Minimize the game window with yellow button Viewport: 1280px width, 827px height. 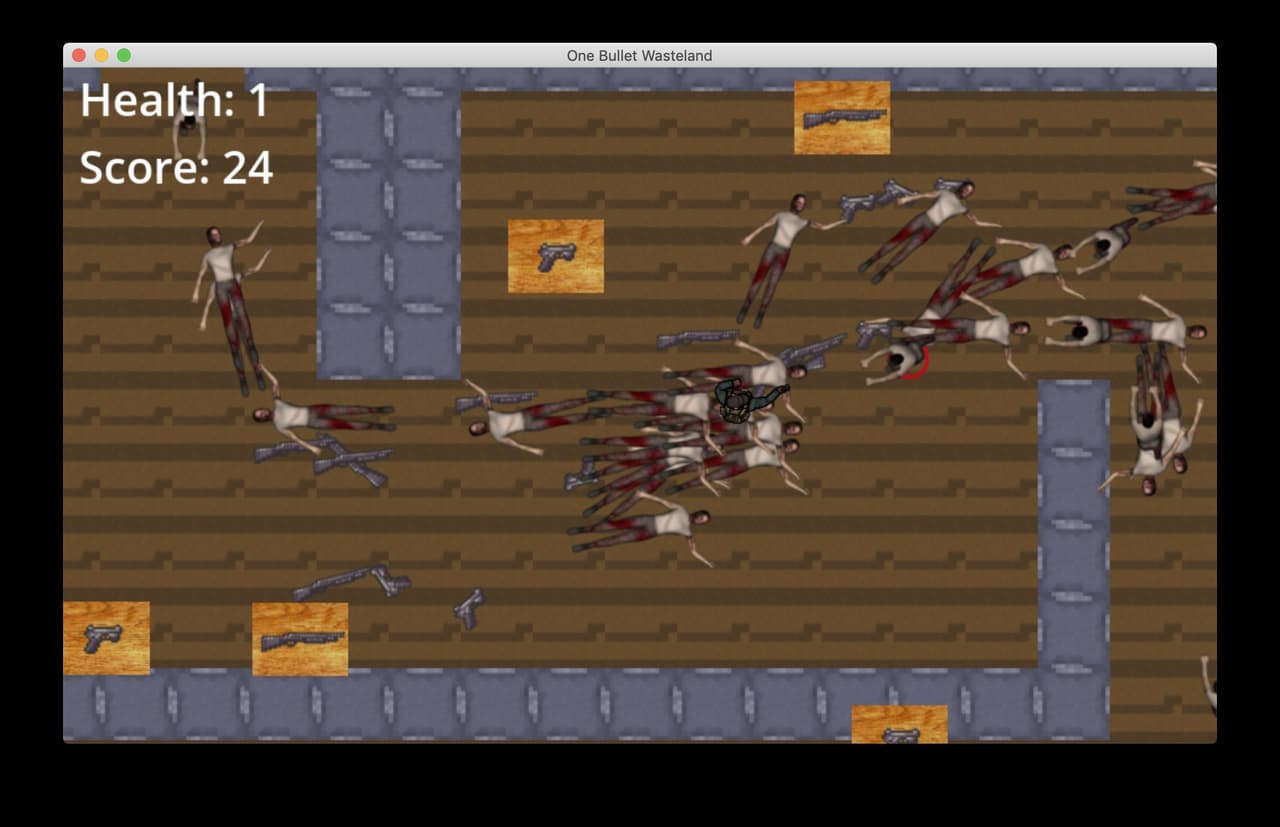coord(101,55)
